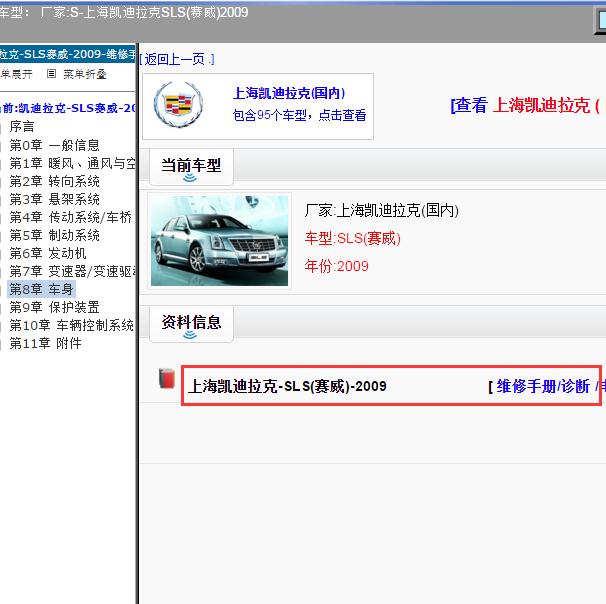Open 维修手册/诊断 link
This screenshot has width=606, height=604.
543,386
